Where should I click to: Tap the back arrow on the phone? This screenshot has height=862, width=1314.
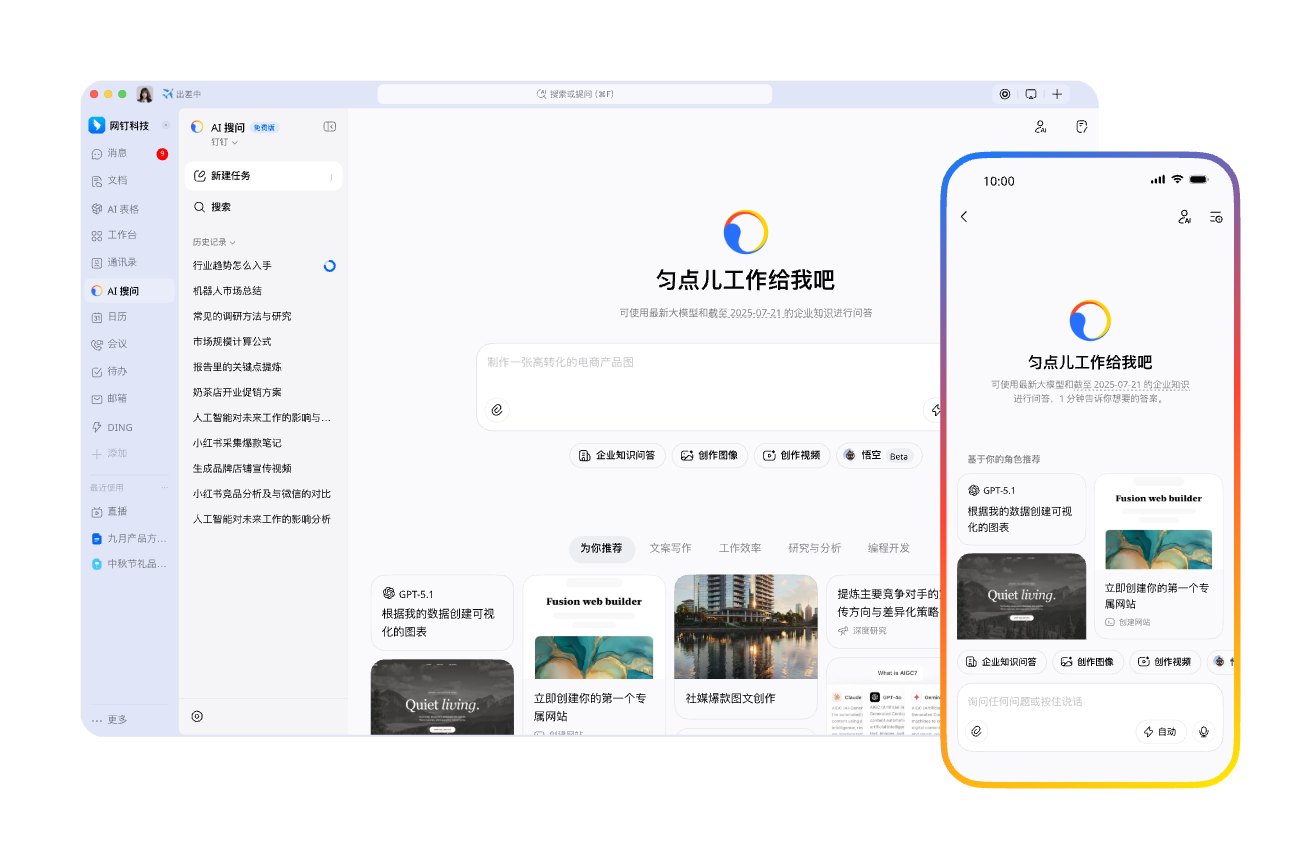click(x=964, y=216)
